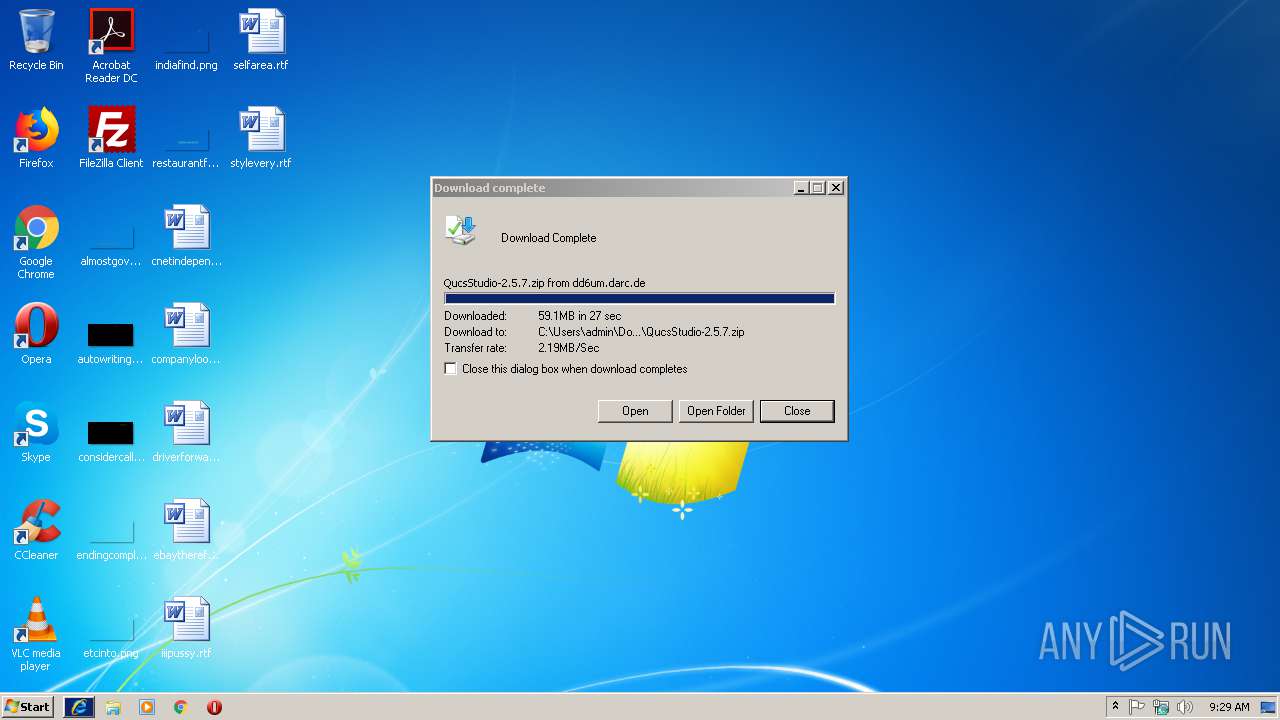Viewport: 1280px width, 720px height.
Task: Open Internet Explorer in taskbar
Action: [79, 707]
